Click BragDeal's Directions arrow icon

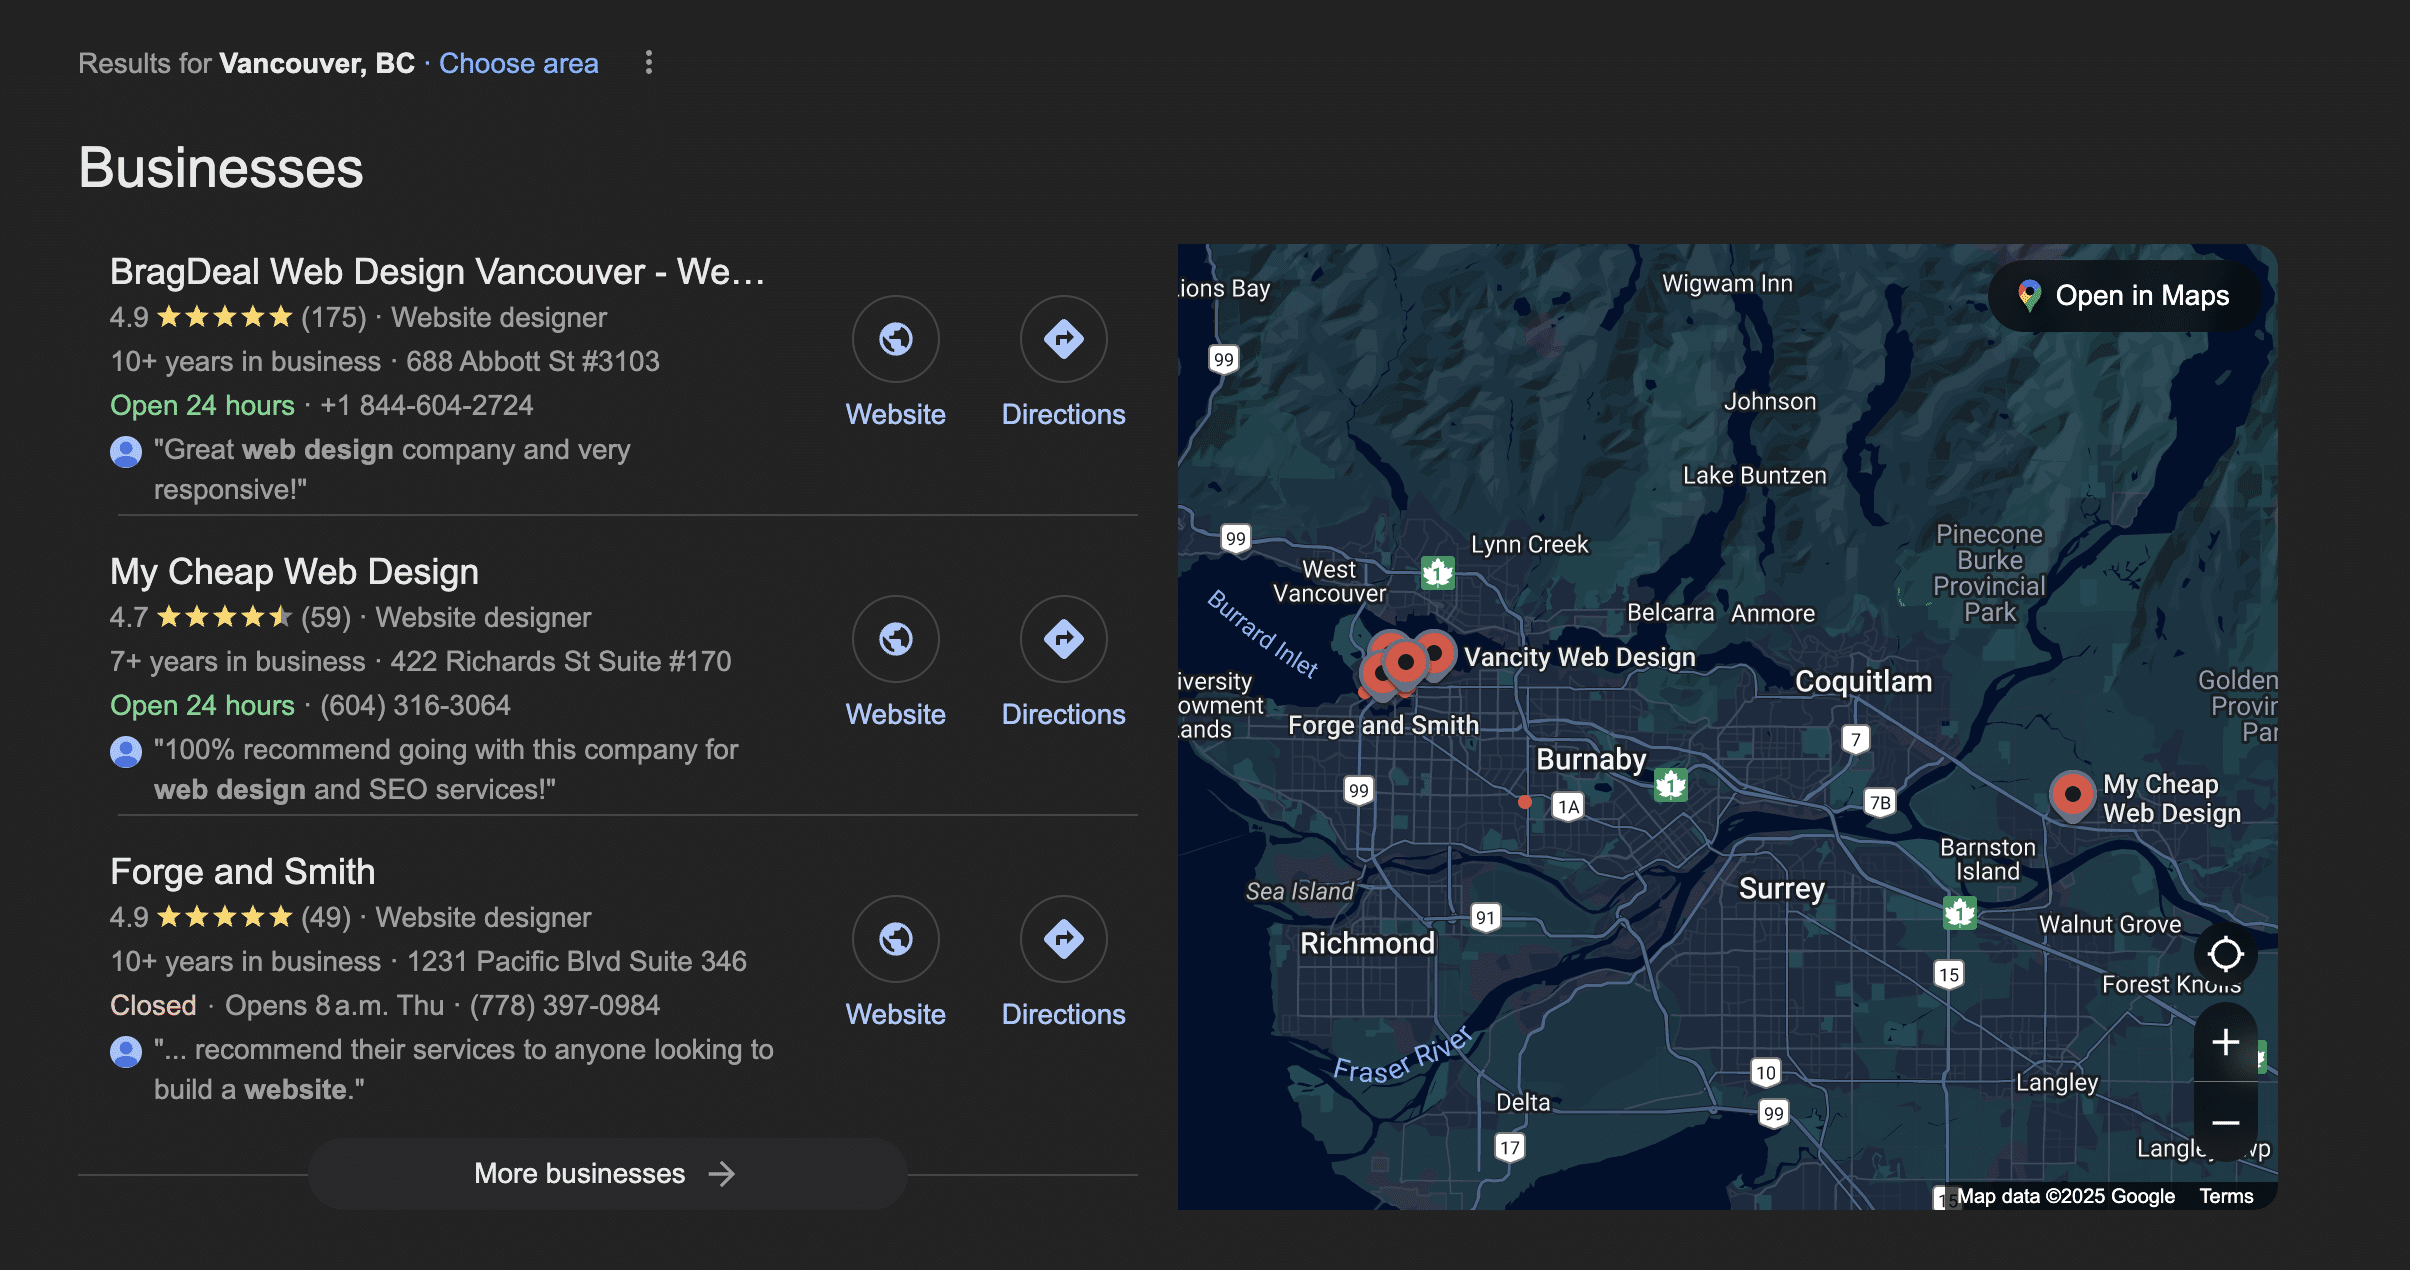[1064, 339]
